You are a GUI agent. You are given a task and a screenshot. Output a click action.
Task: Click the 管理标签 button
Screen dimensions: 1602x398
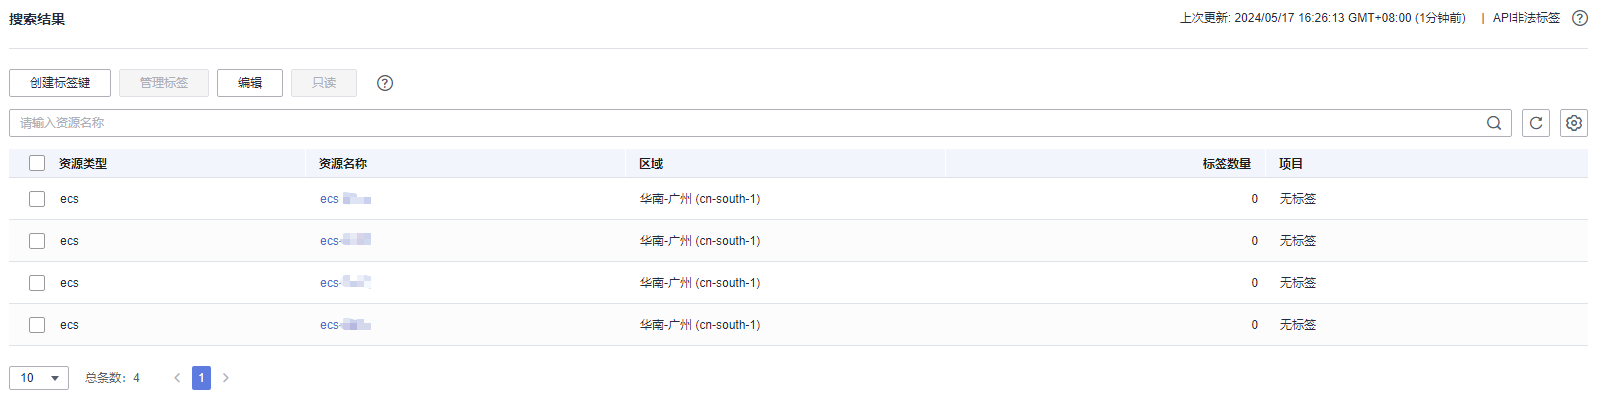(x=164, y=83)
